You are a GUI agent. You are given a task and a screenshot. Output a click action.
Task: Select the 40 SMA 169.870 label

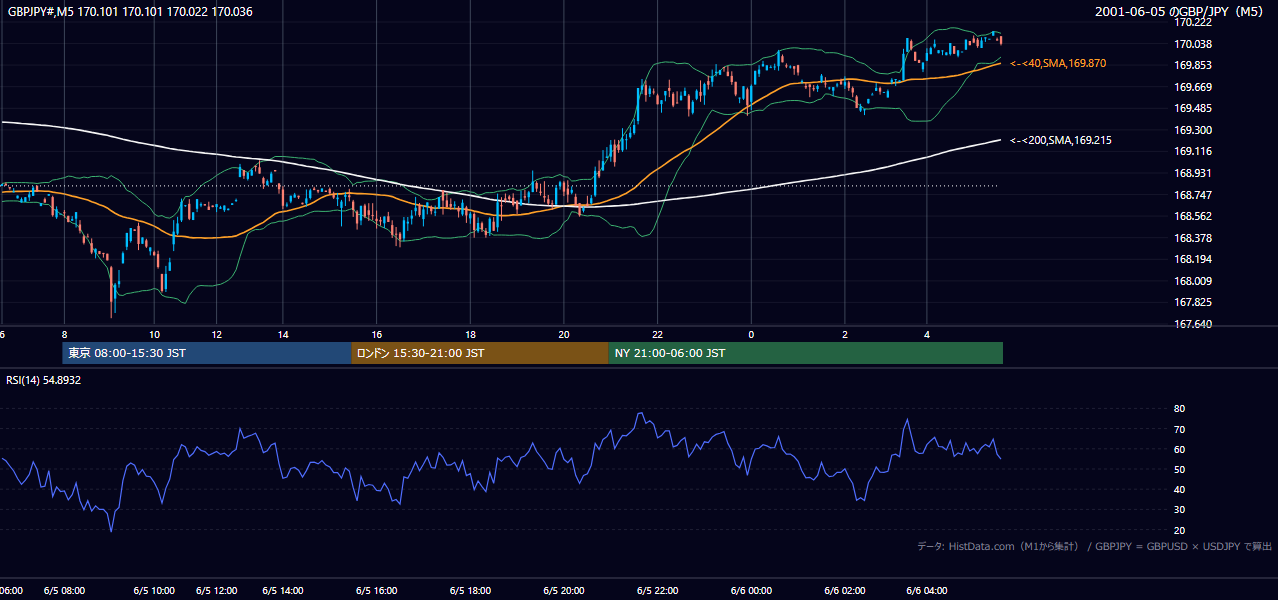coord(1058,63)
